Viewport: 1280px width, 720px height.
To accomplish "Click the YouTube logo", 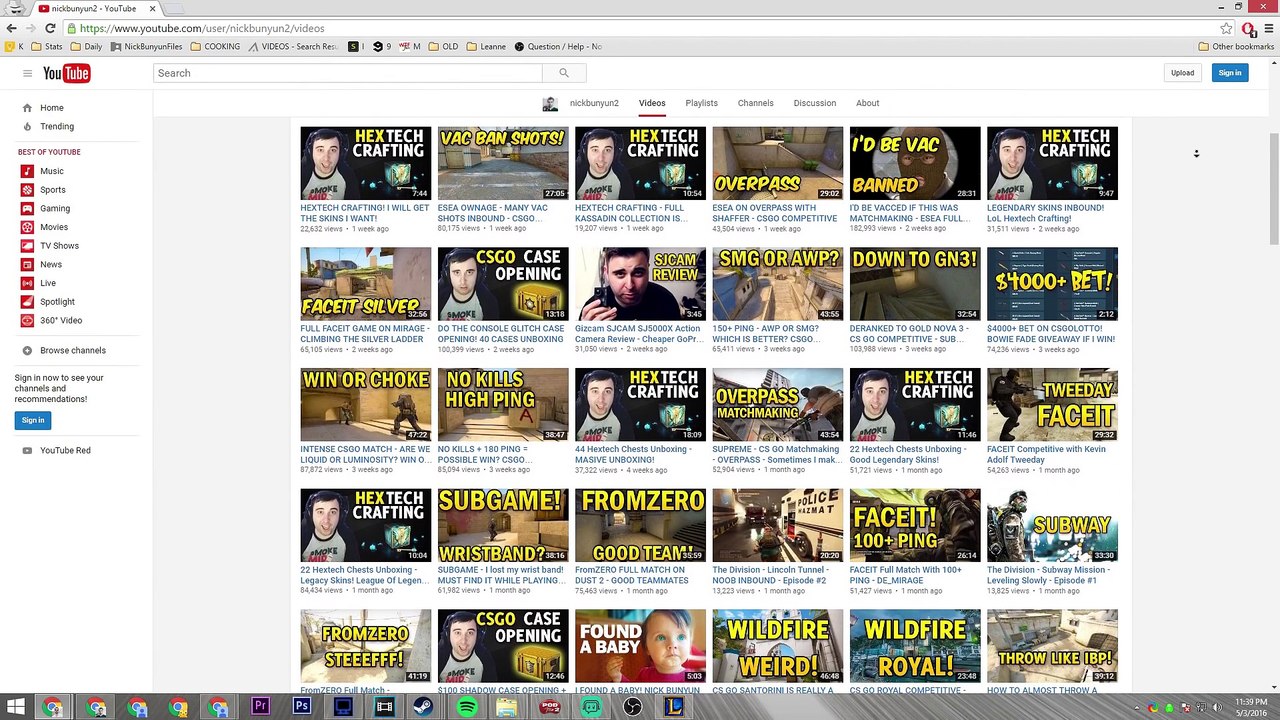I will coord(67,73).
